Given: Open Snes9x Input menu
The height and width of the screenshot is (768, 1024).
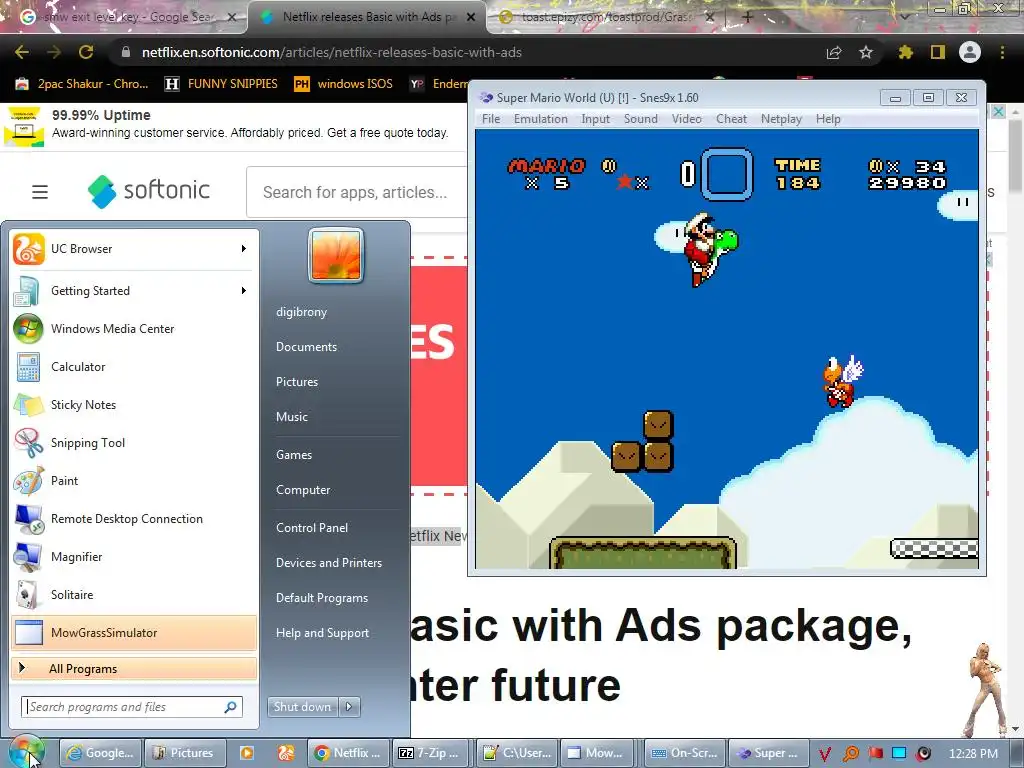Looking at the screenshot, I should (x=596, y=119).
